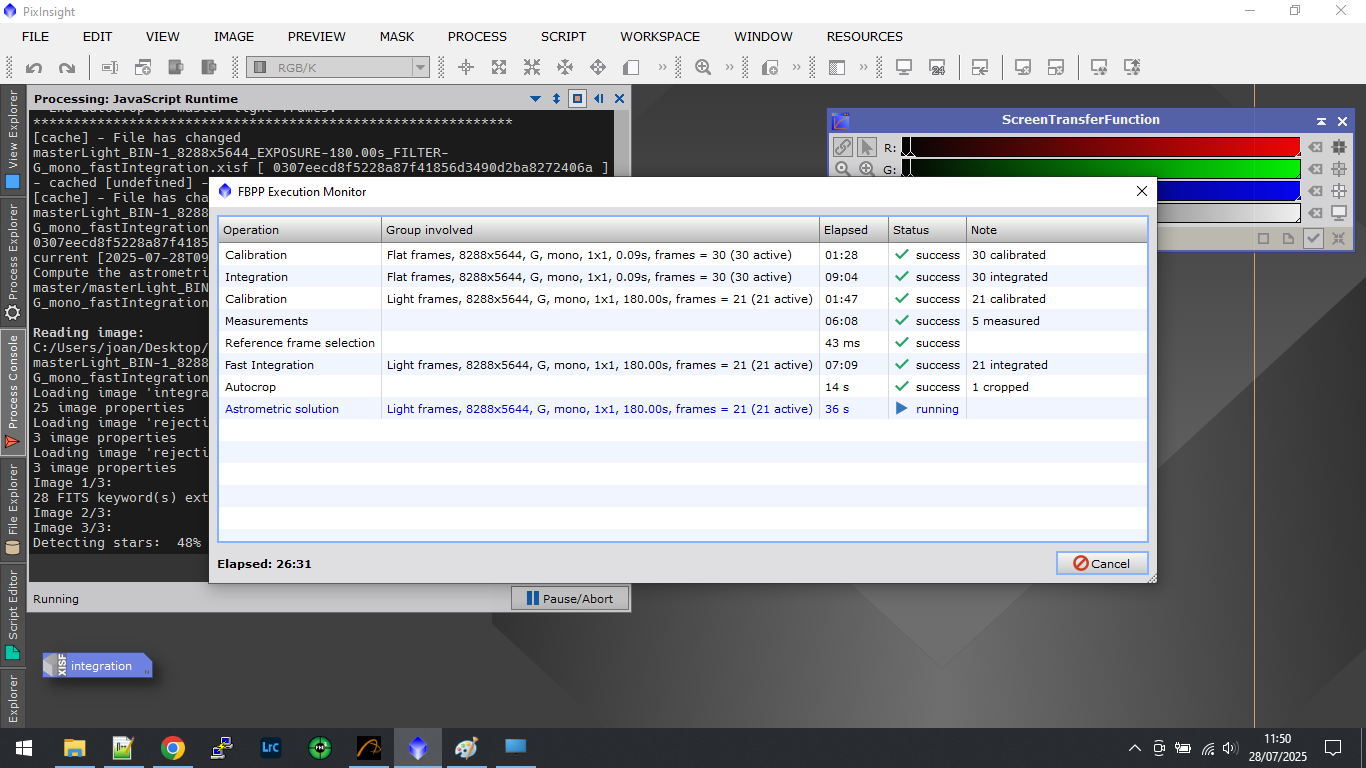Expand the overflow chevron after new preview icon
The image size is (1366, 768).
coord(797,68)
